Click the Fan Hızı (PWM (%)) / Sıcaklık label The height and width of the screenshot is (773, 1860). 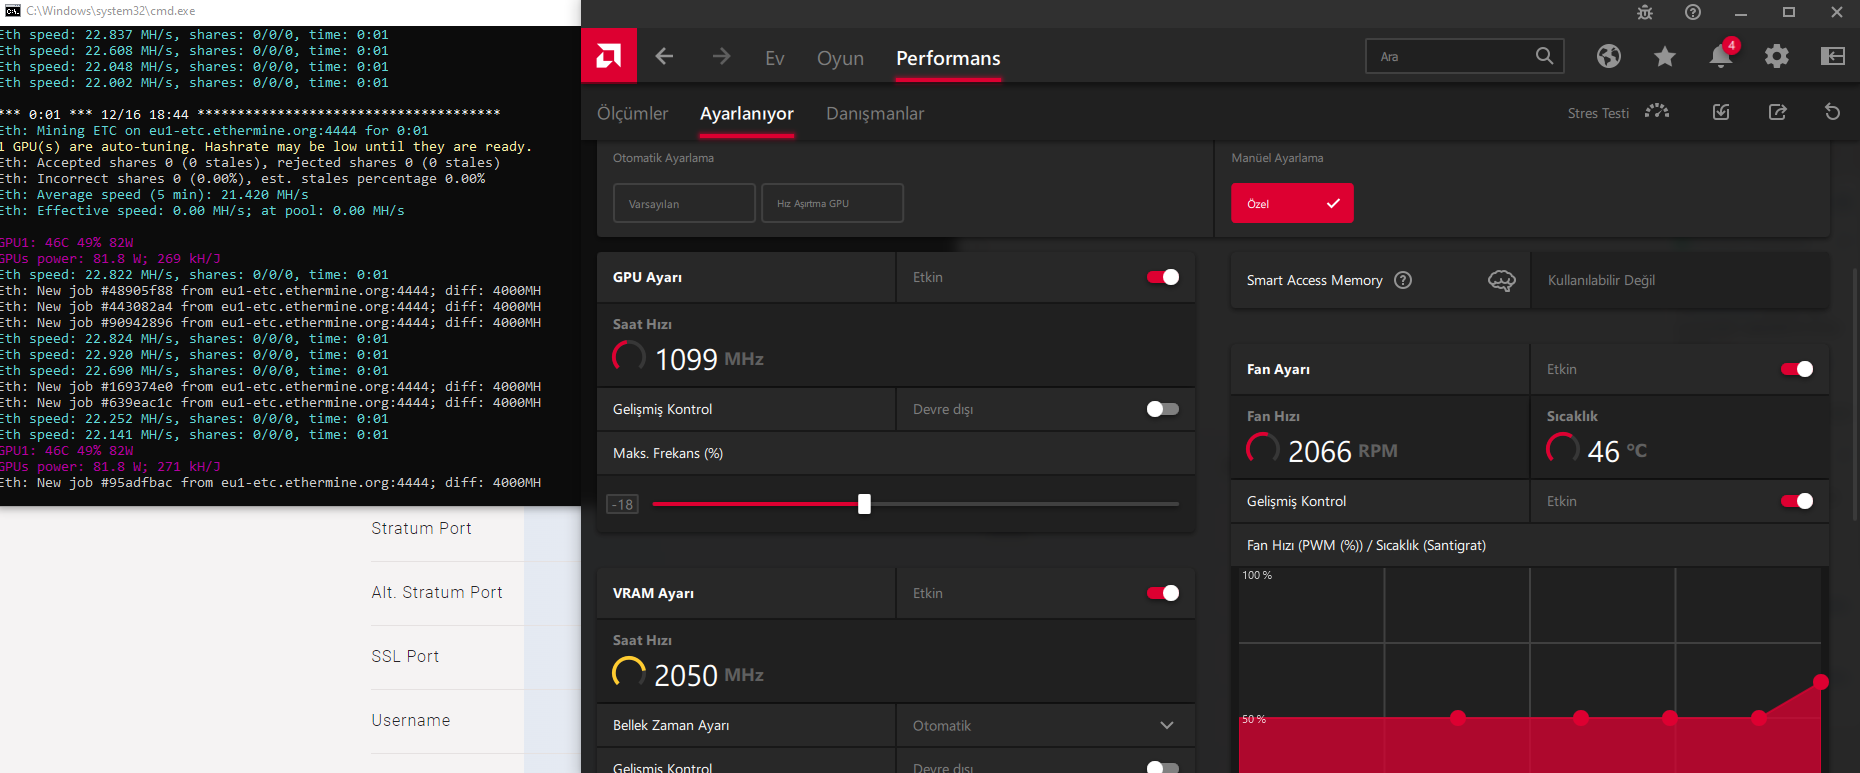[x=1366, y=545]
